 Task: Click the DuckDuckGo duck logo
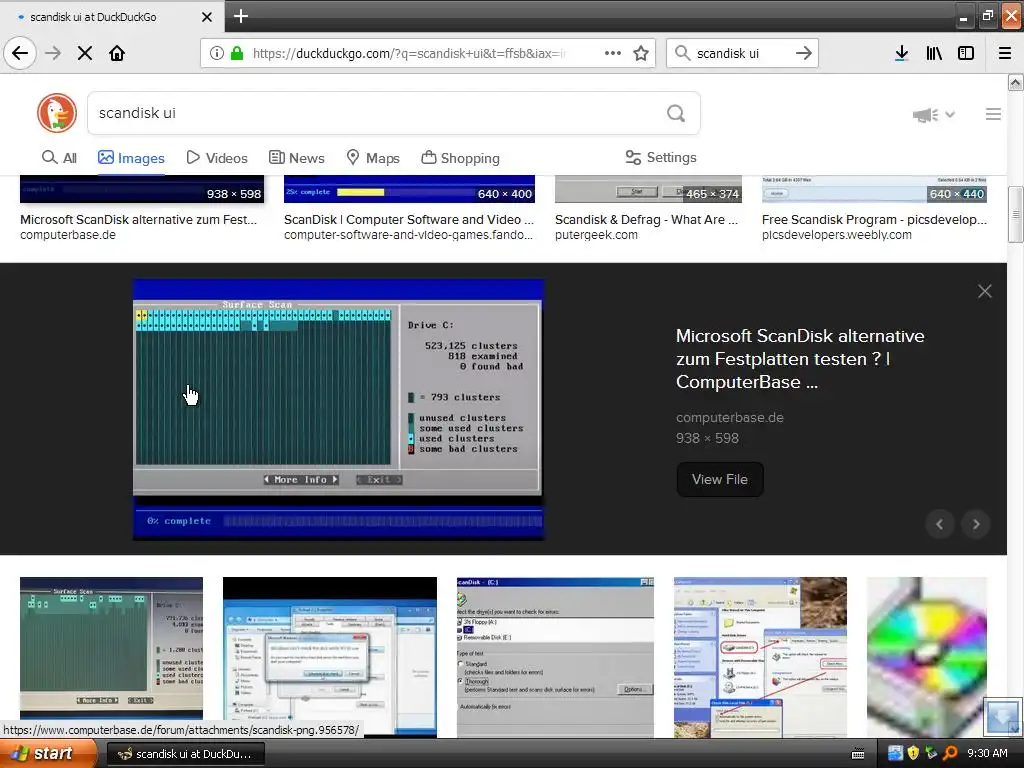[x=57, y=113]
